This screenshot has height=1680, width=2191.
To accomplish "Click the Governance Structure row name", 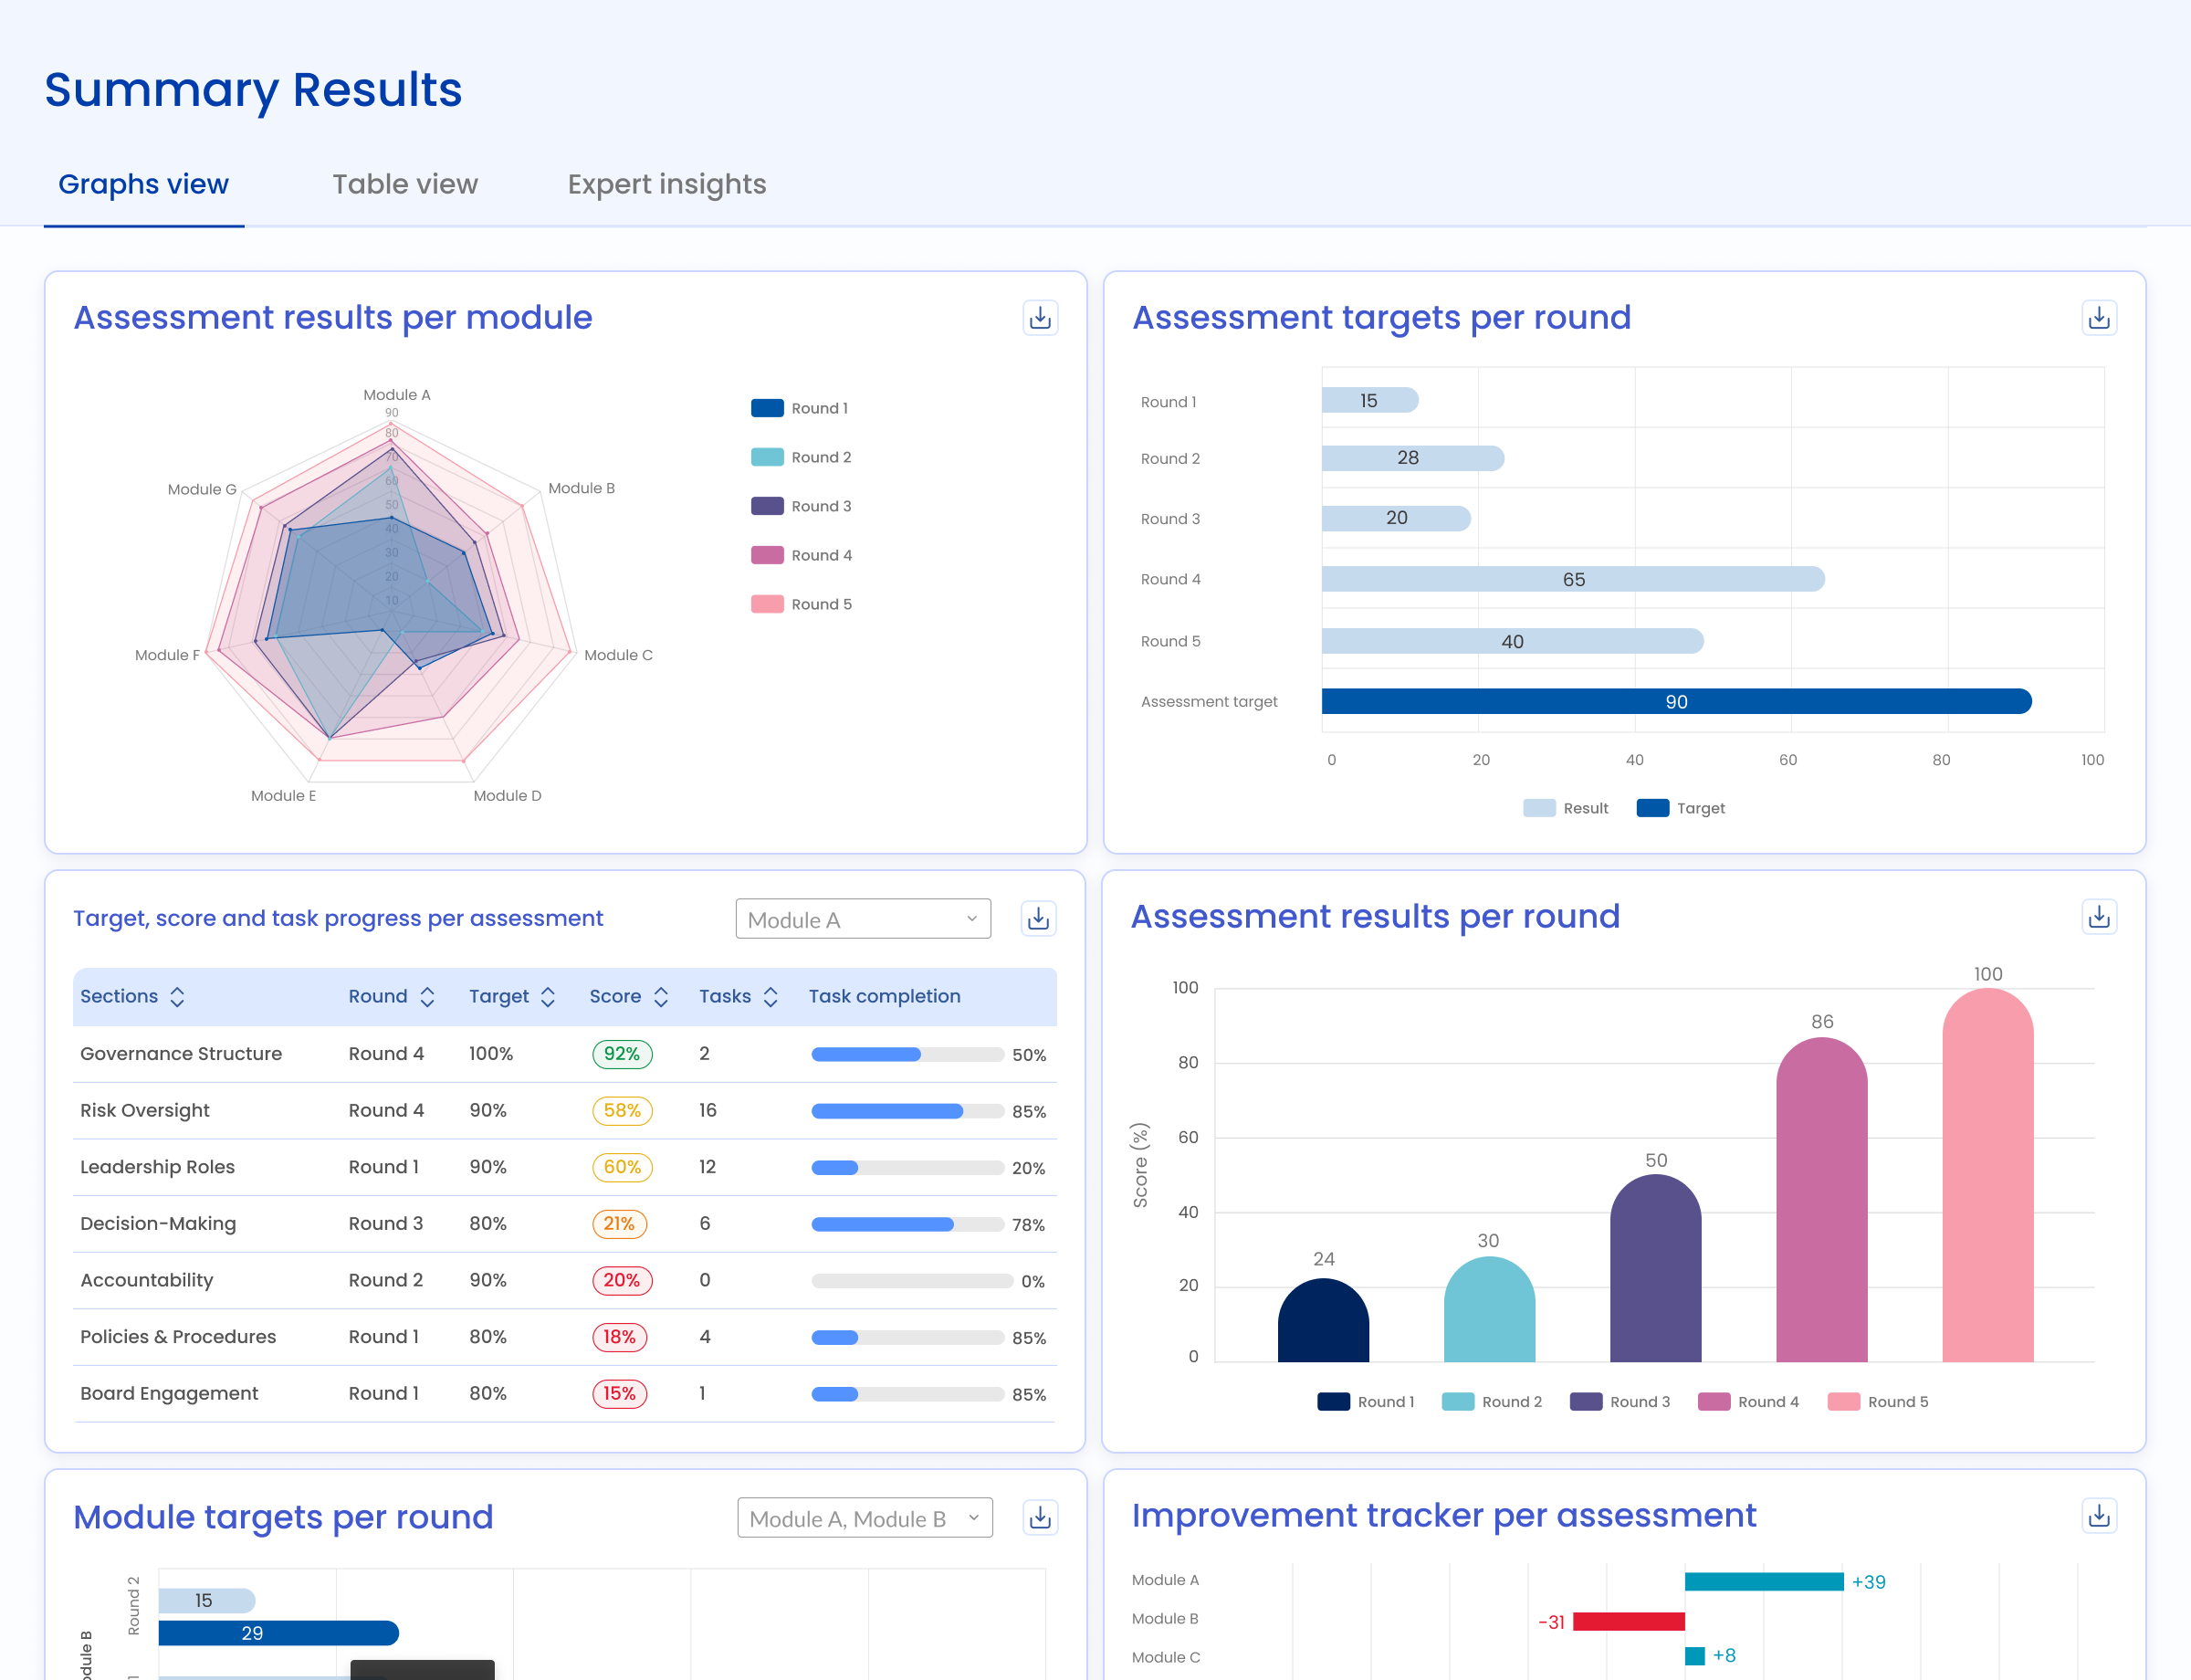I will point(181,1054).
